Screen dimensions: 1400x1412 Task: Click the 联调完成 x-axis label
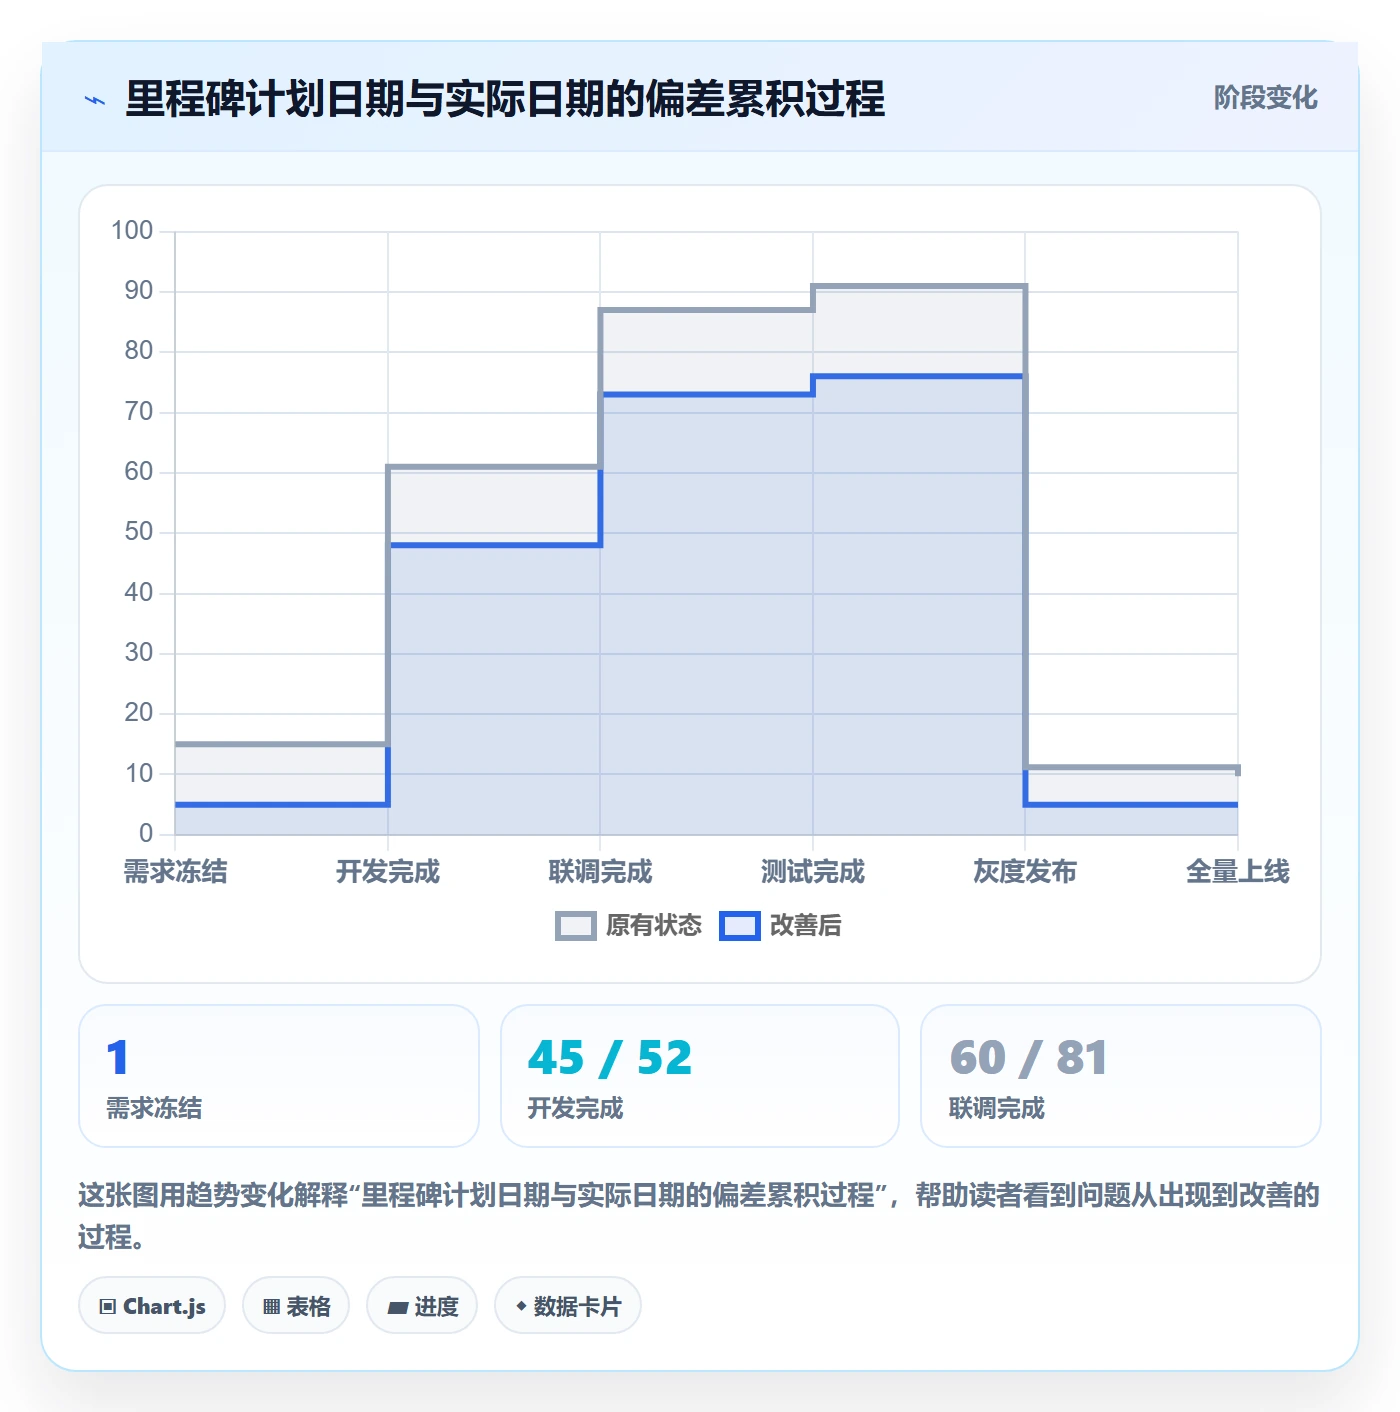click(600, 872)
